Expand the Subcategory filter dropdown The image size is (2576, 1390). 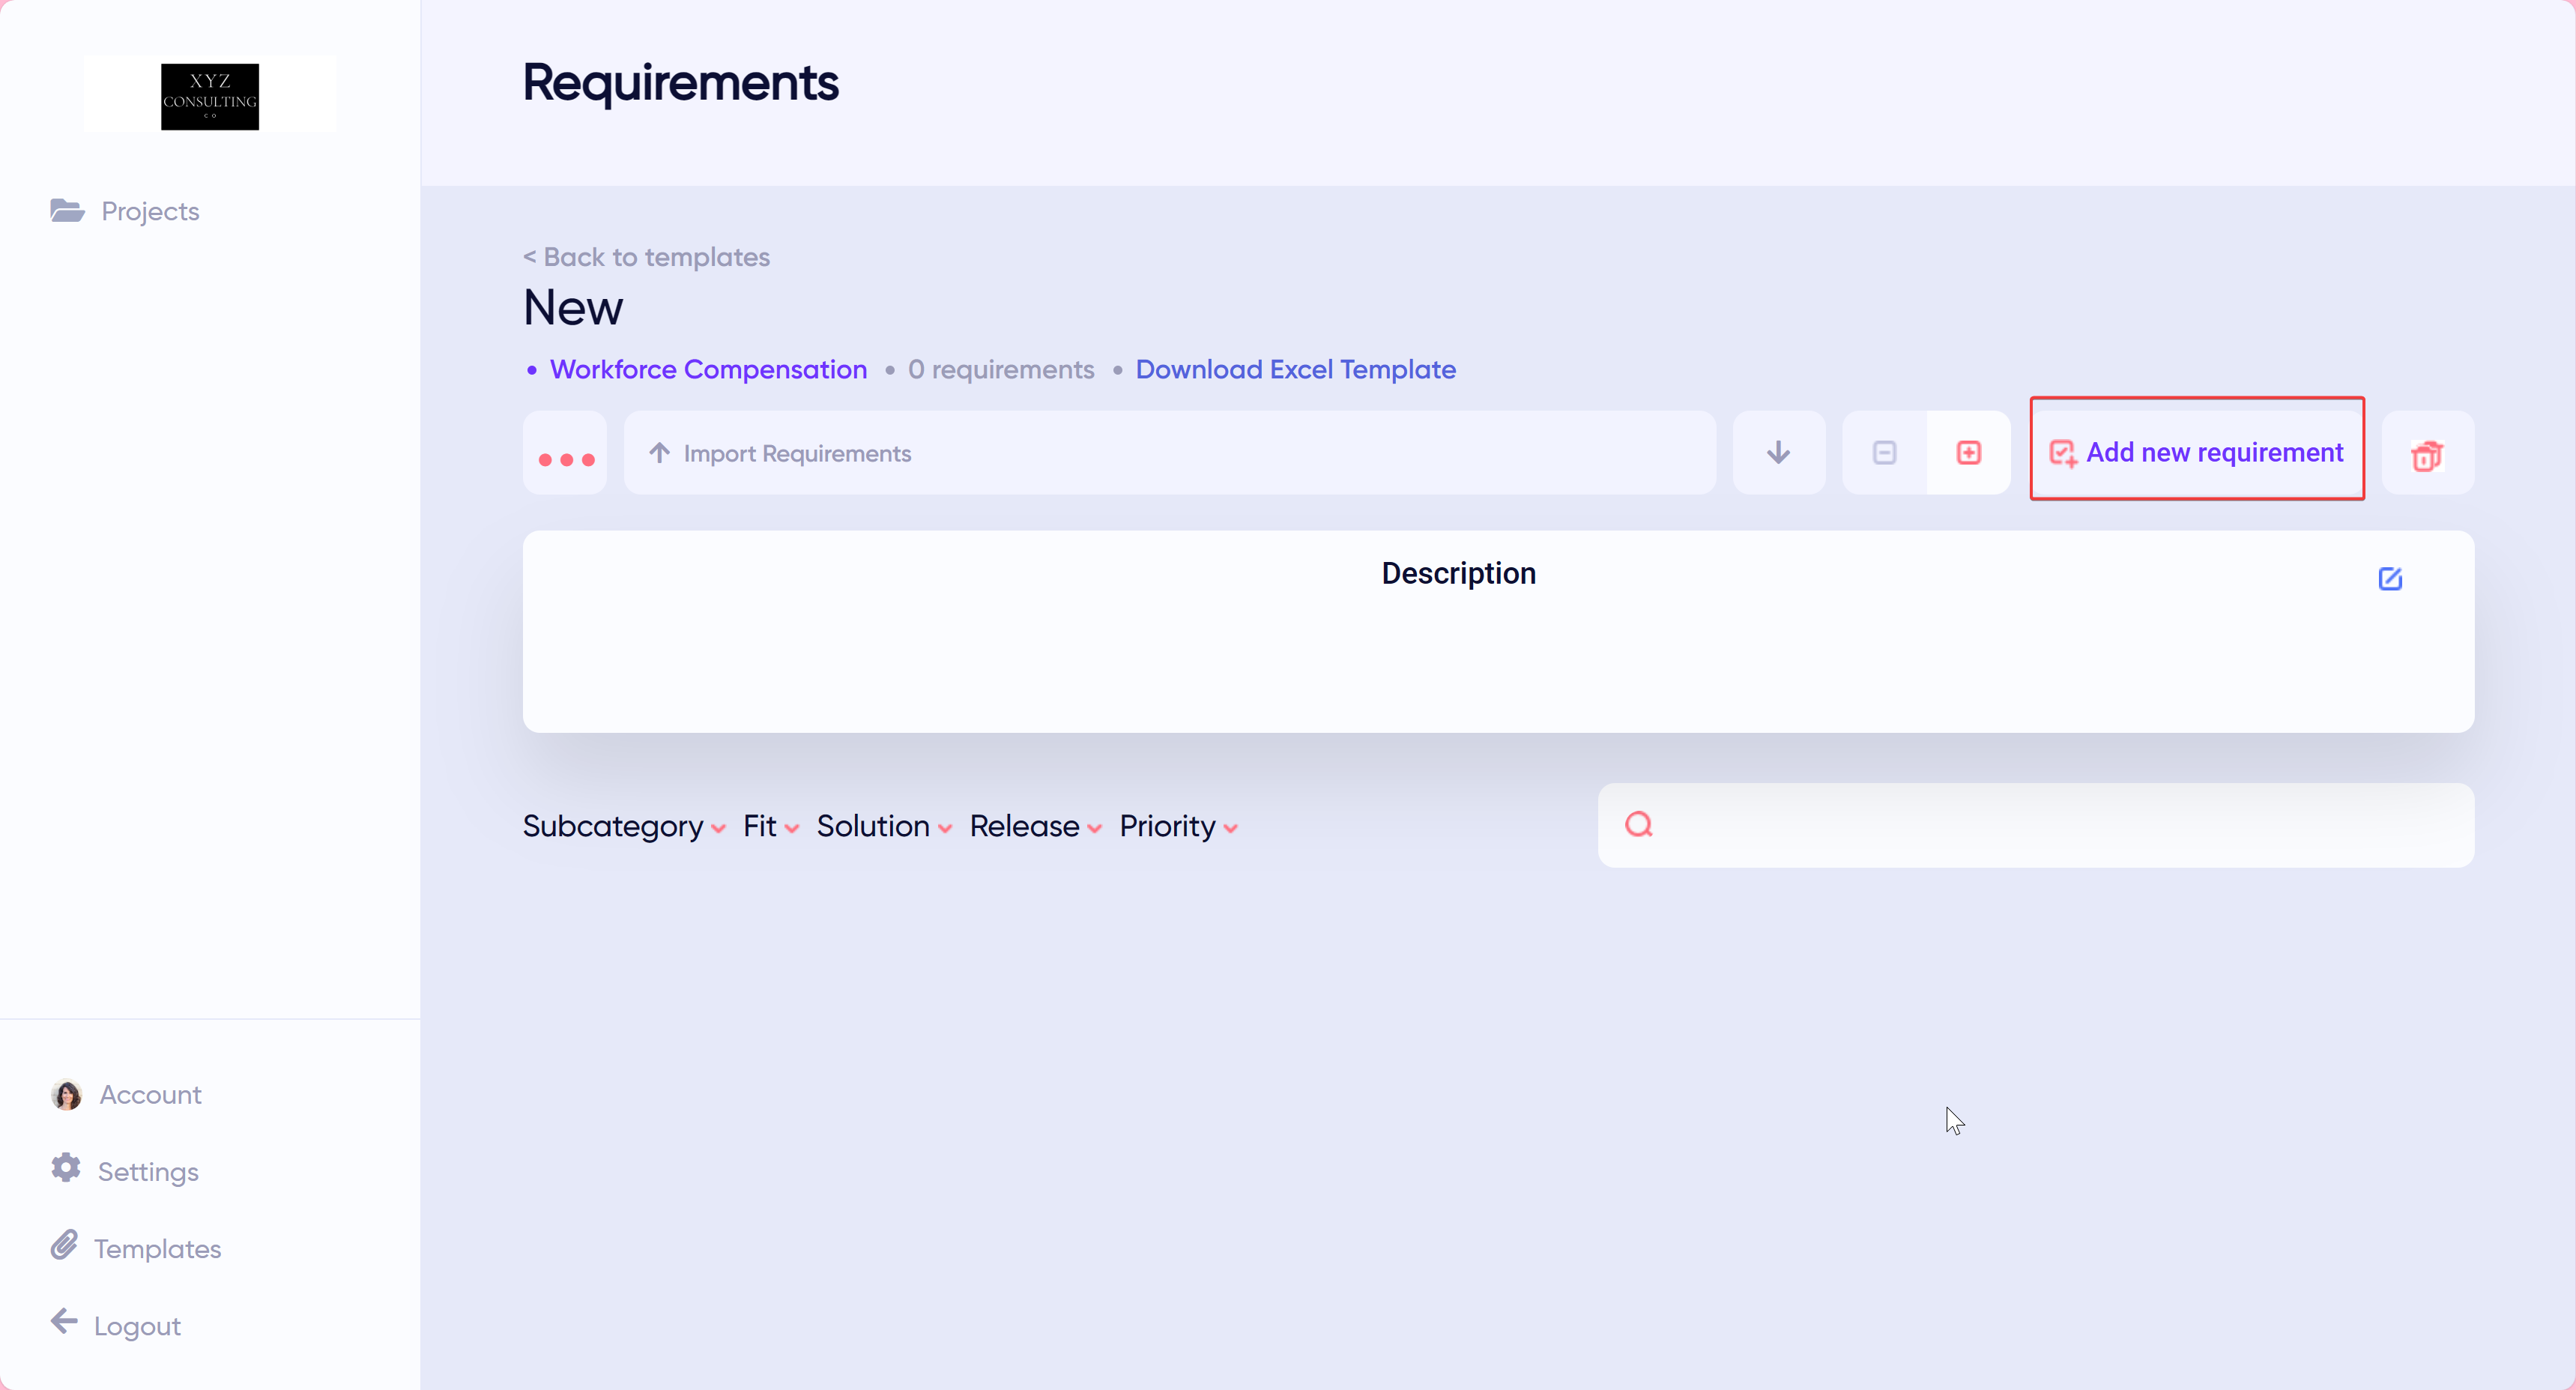click(622, 826)
